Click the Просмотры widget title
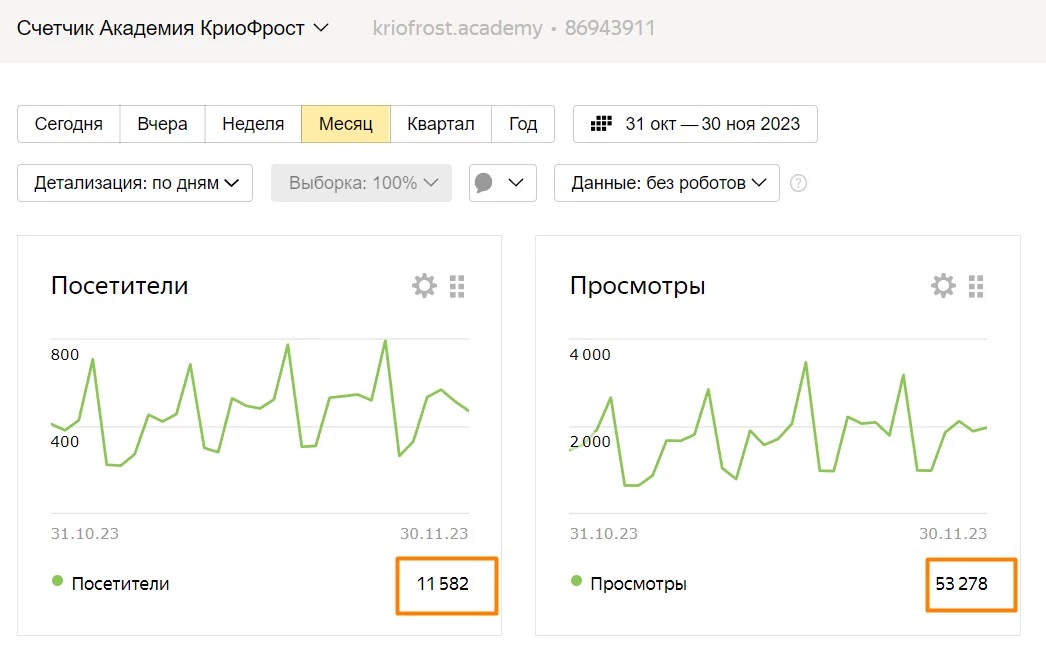The image size is (1046, 658). (x=638, y=286)
